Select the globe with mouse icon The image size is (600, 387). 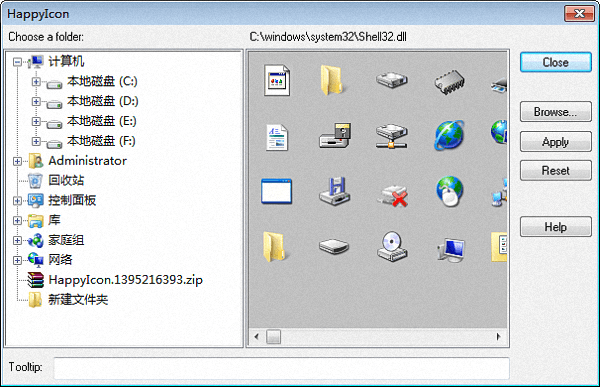[x=450, y=191]
